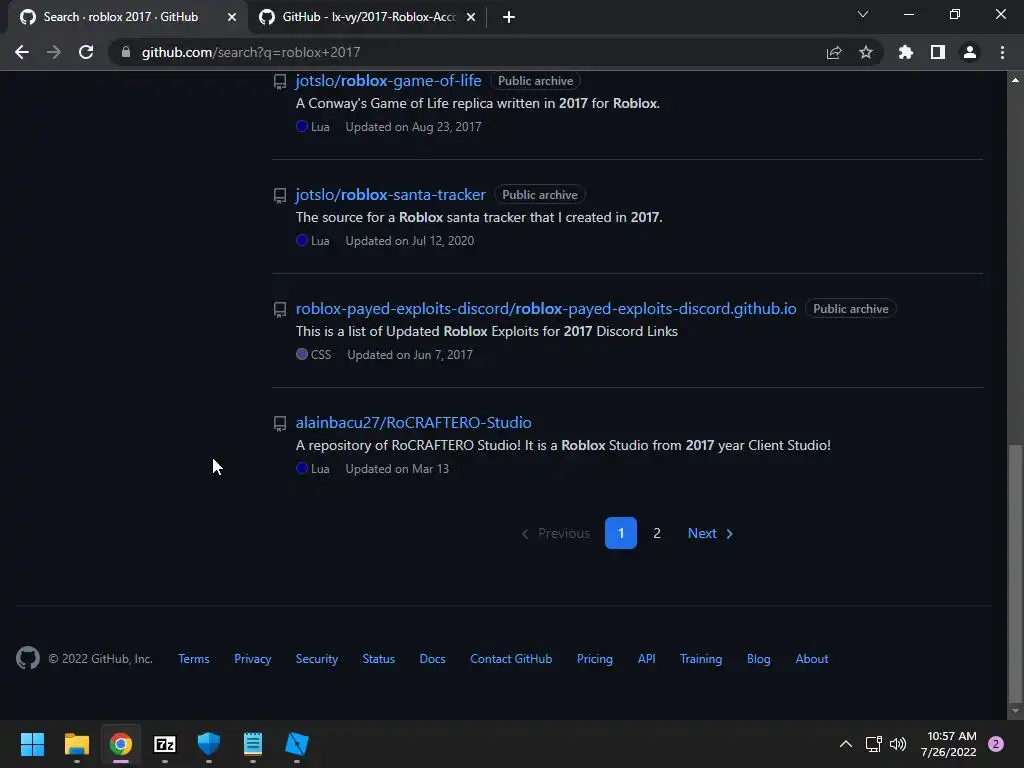This screenshot has height=768, width=1024.
Task: Open the Pricing footer link
Action: click(x=595, y=659)
